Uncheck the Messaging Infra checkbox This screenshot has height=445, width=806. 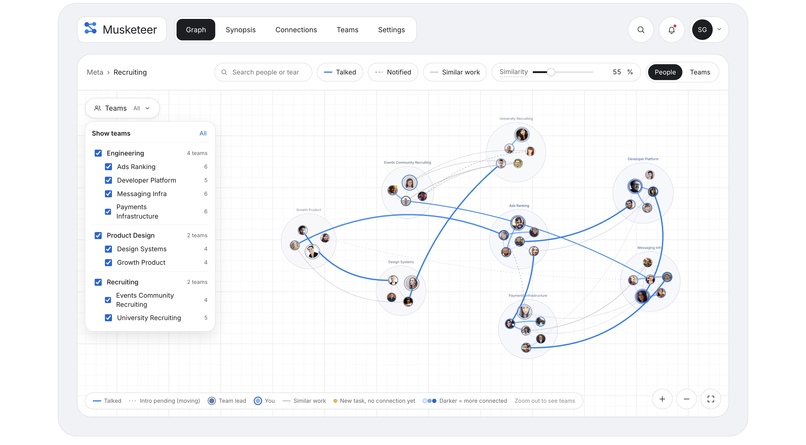click(x=108, y=194)
